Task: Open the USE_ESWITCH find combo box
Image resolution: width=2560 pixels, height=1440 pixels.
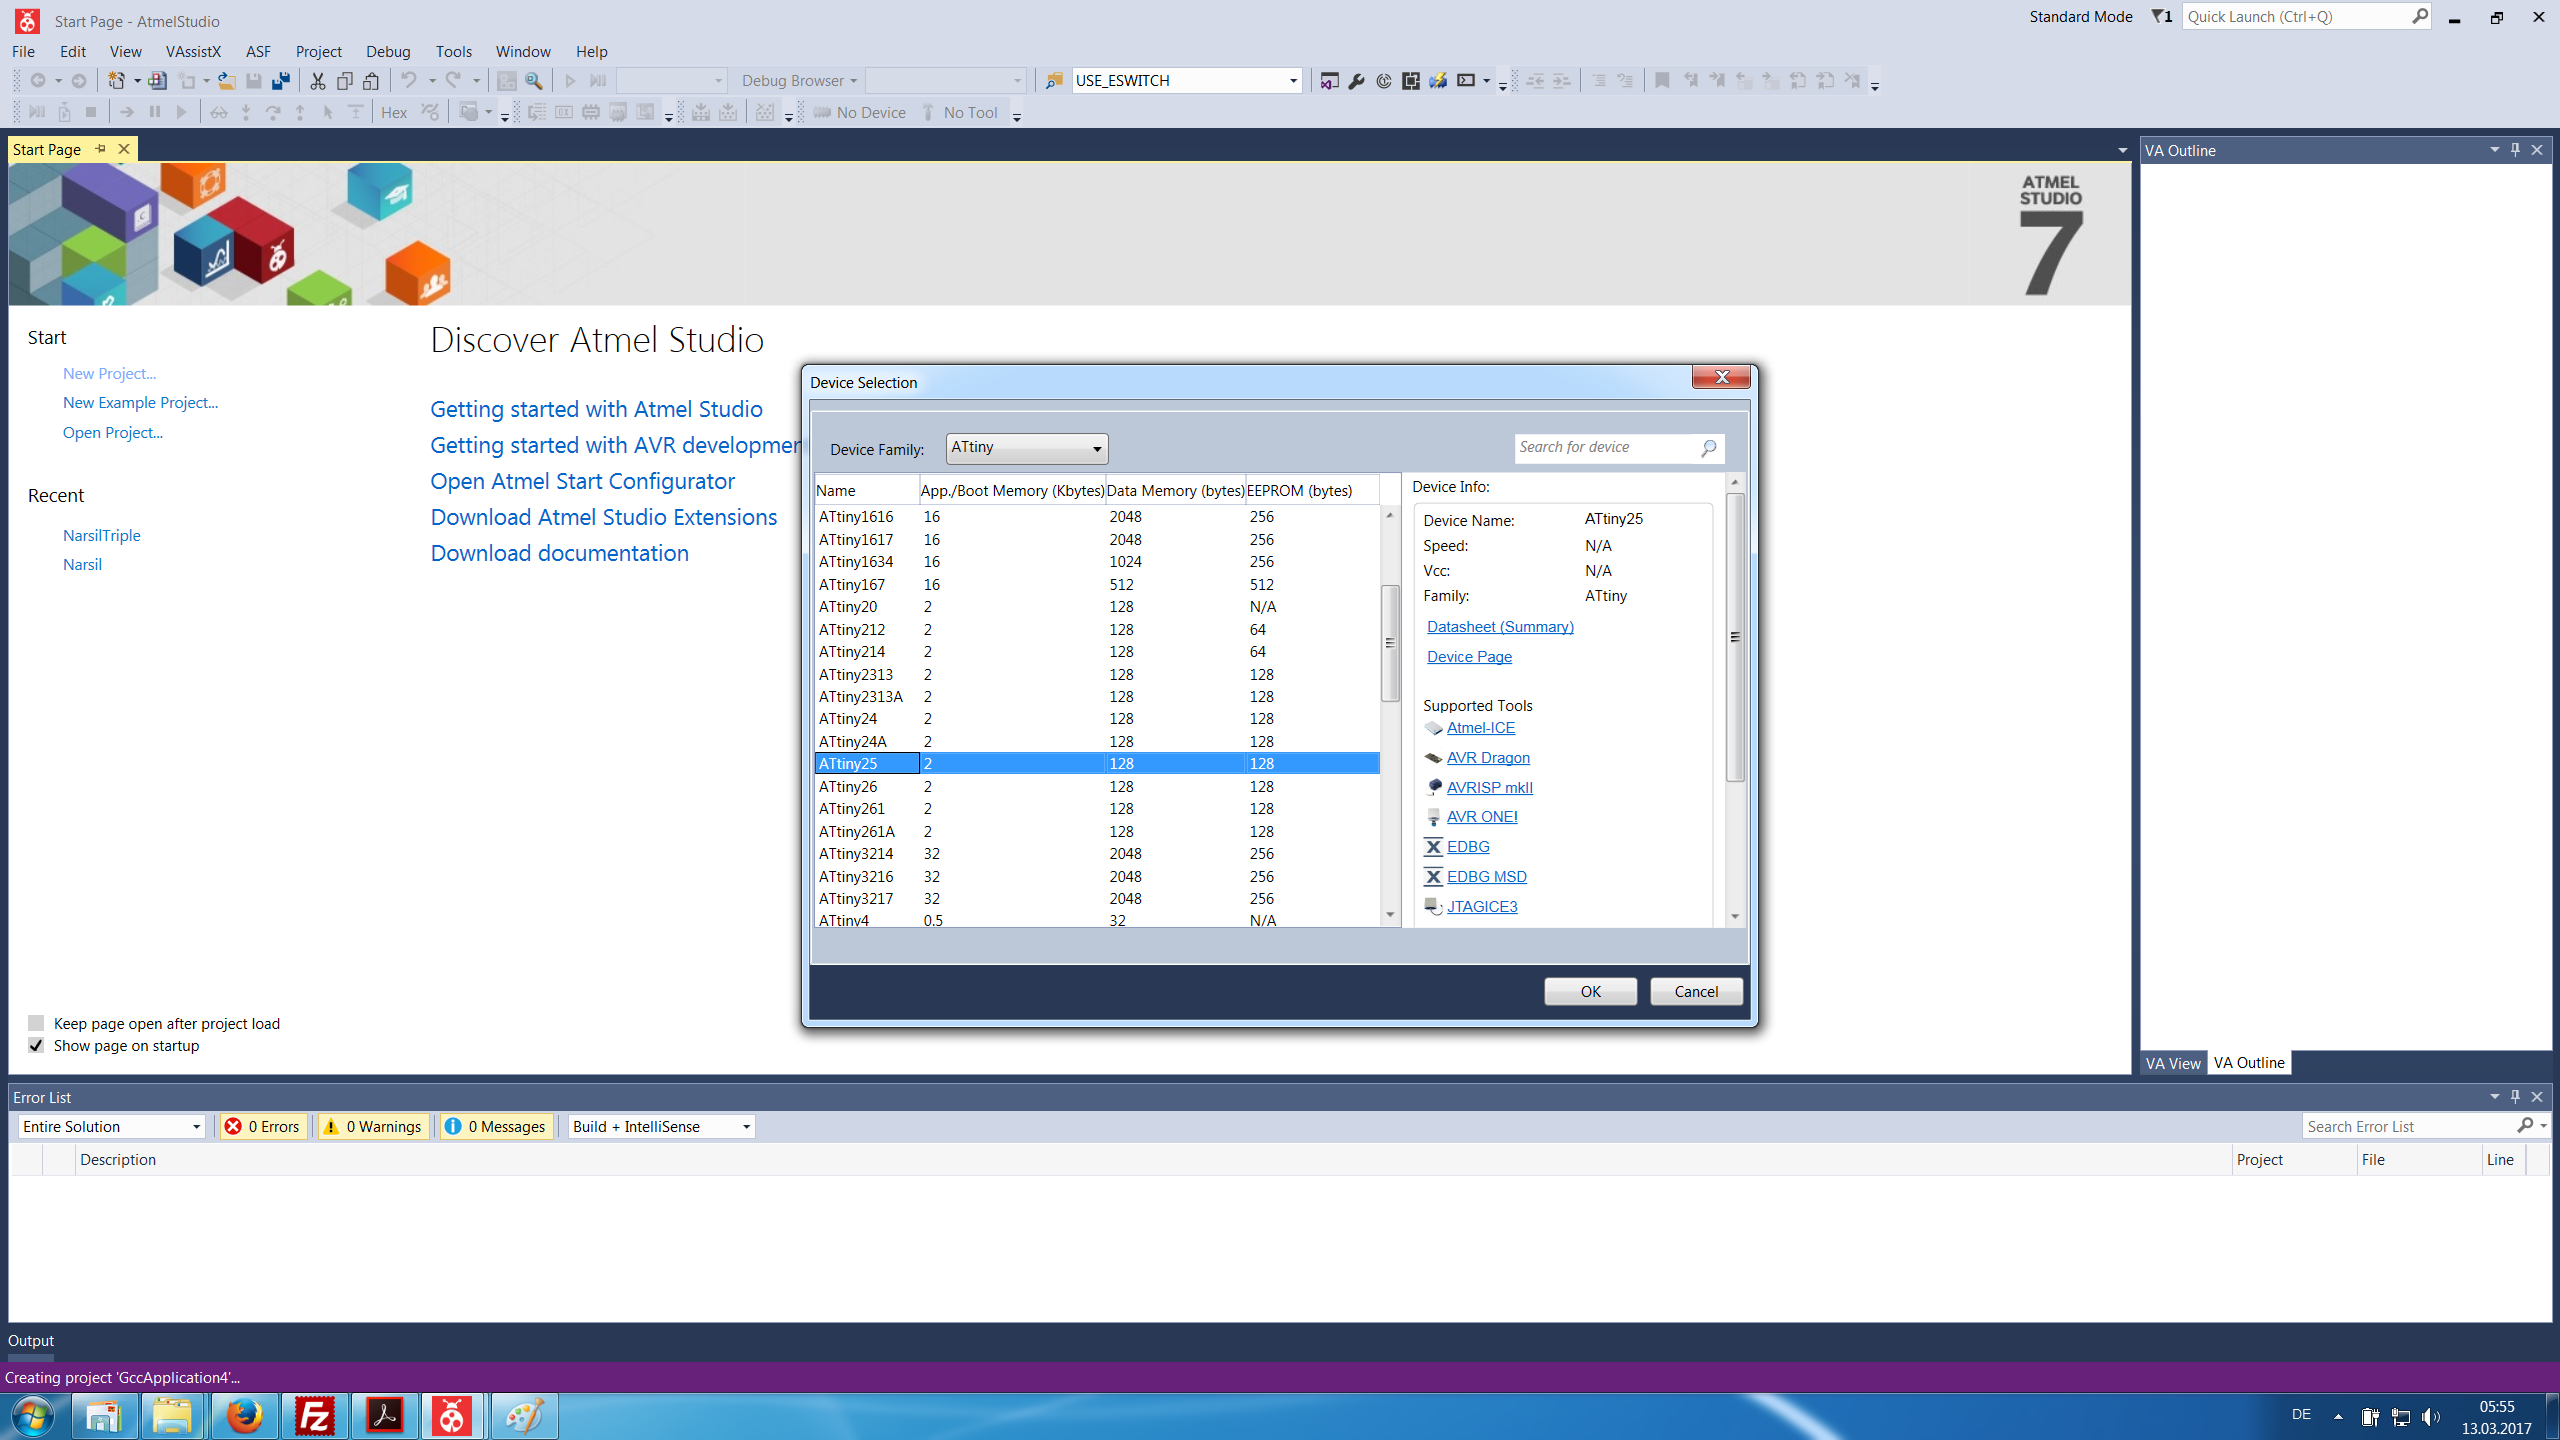Action: pos(1292,81)
